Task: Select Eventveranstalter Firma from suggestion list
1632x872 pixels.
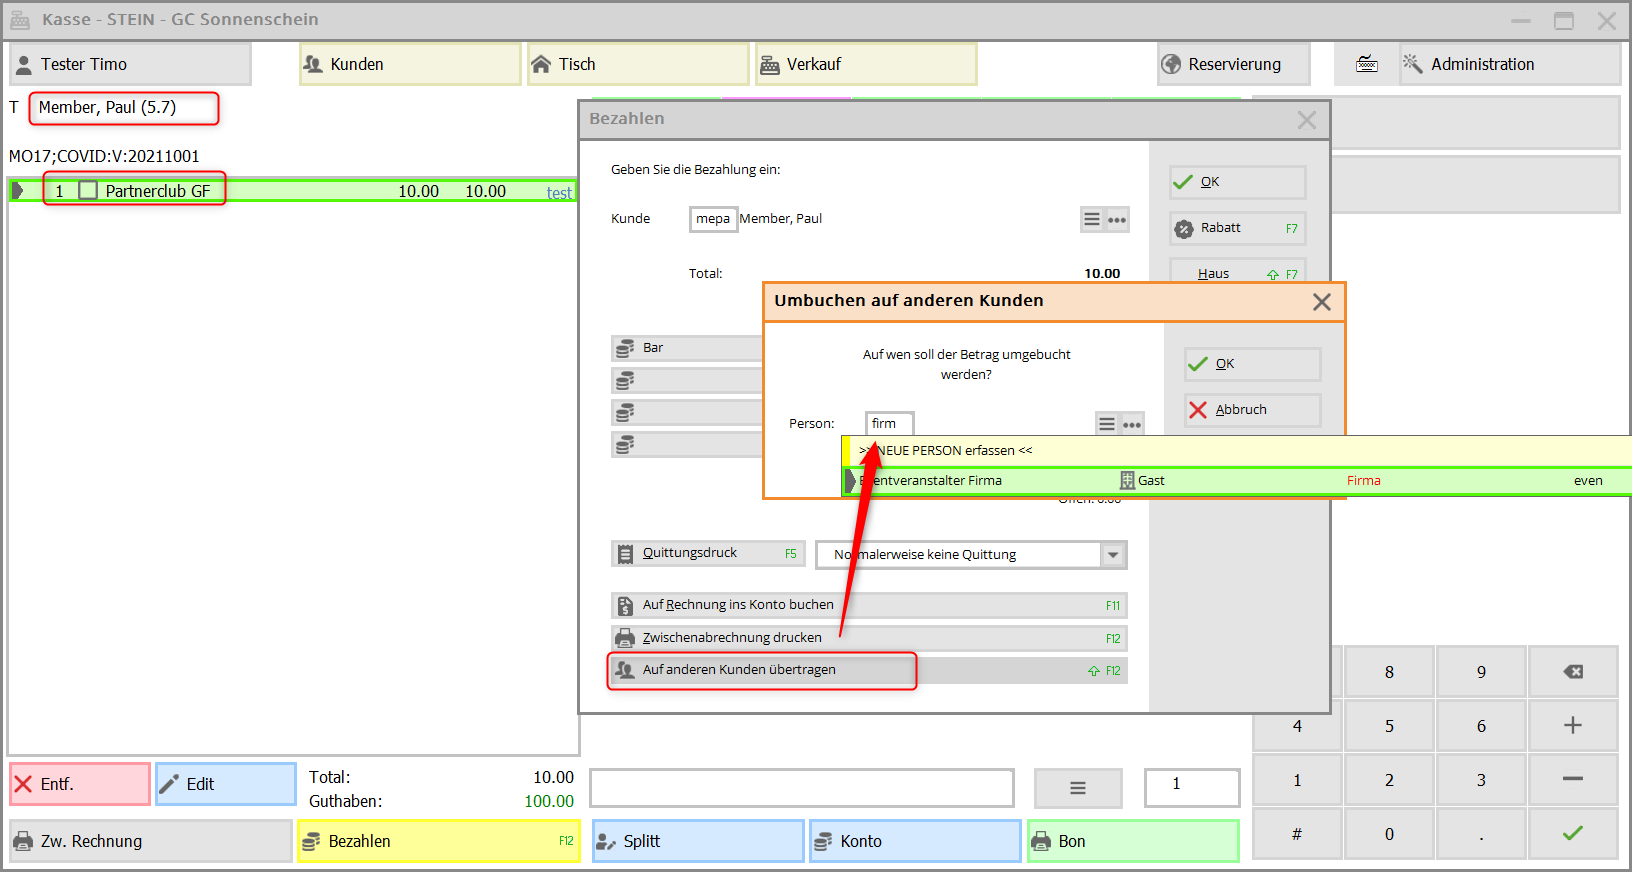Action: point(940,481)
